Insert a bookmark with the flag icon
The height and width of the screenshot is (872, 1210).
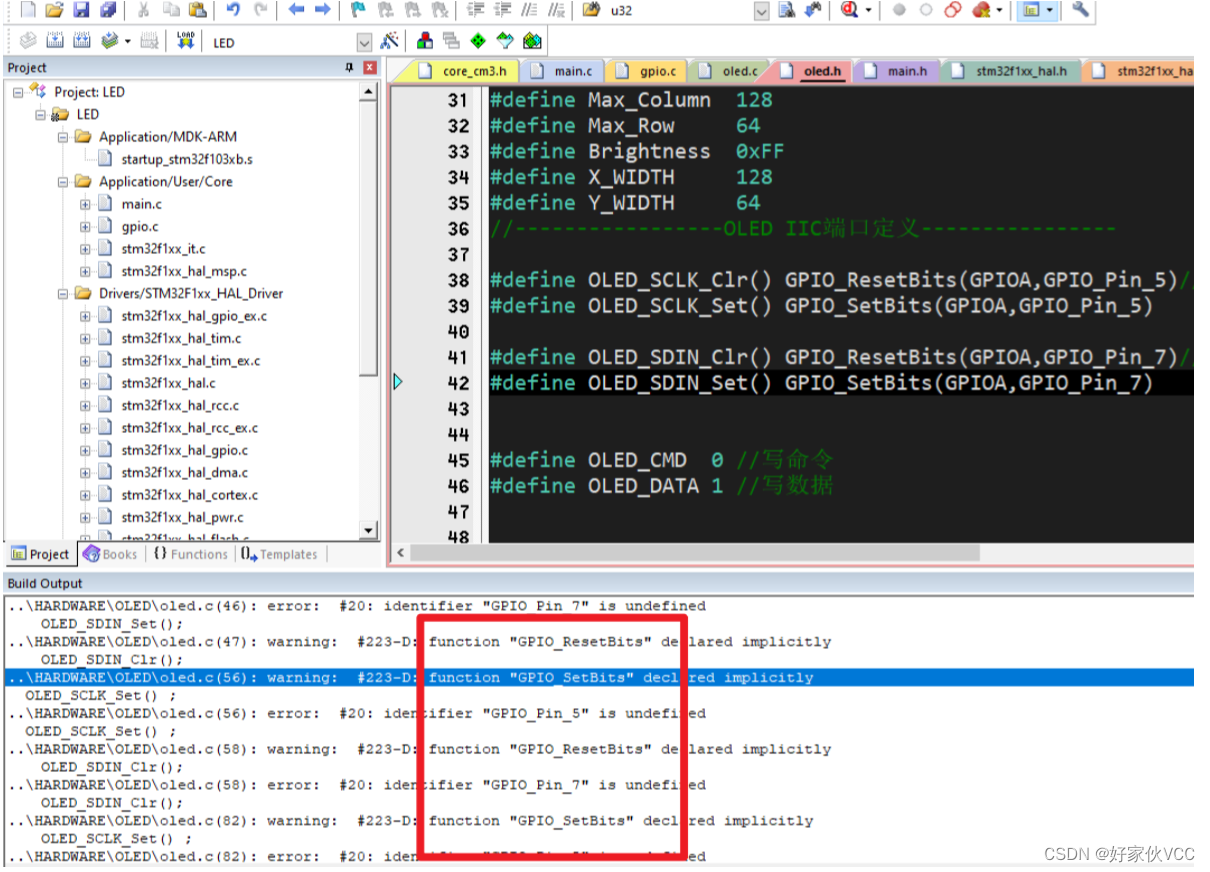(359, 10)
